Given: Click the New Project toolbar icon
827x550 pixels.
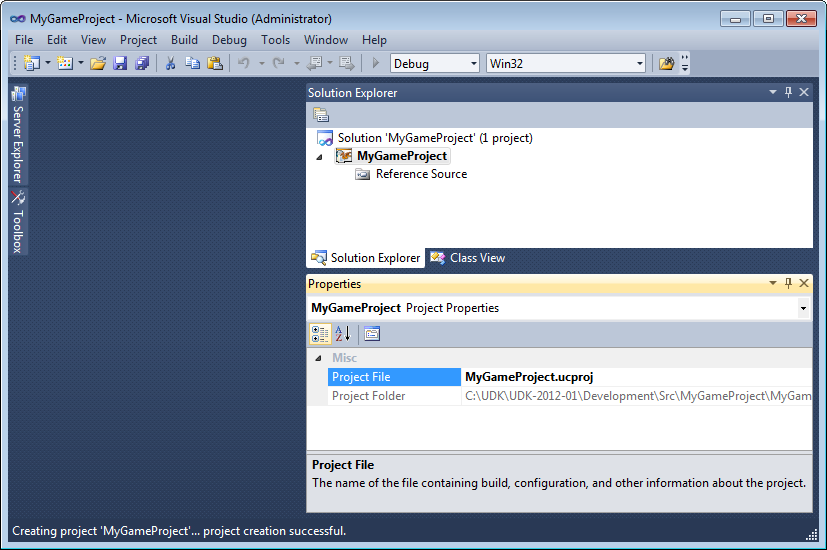Looking at the screenshot, I should pyautogui.click(x=32, y=63).
